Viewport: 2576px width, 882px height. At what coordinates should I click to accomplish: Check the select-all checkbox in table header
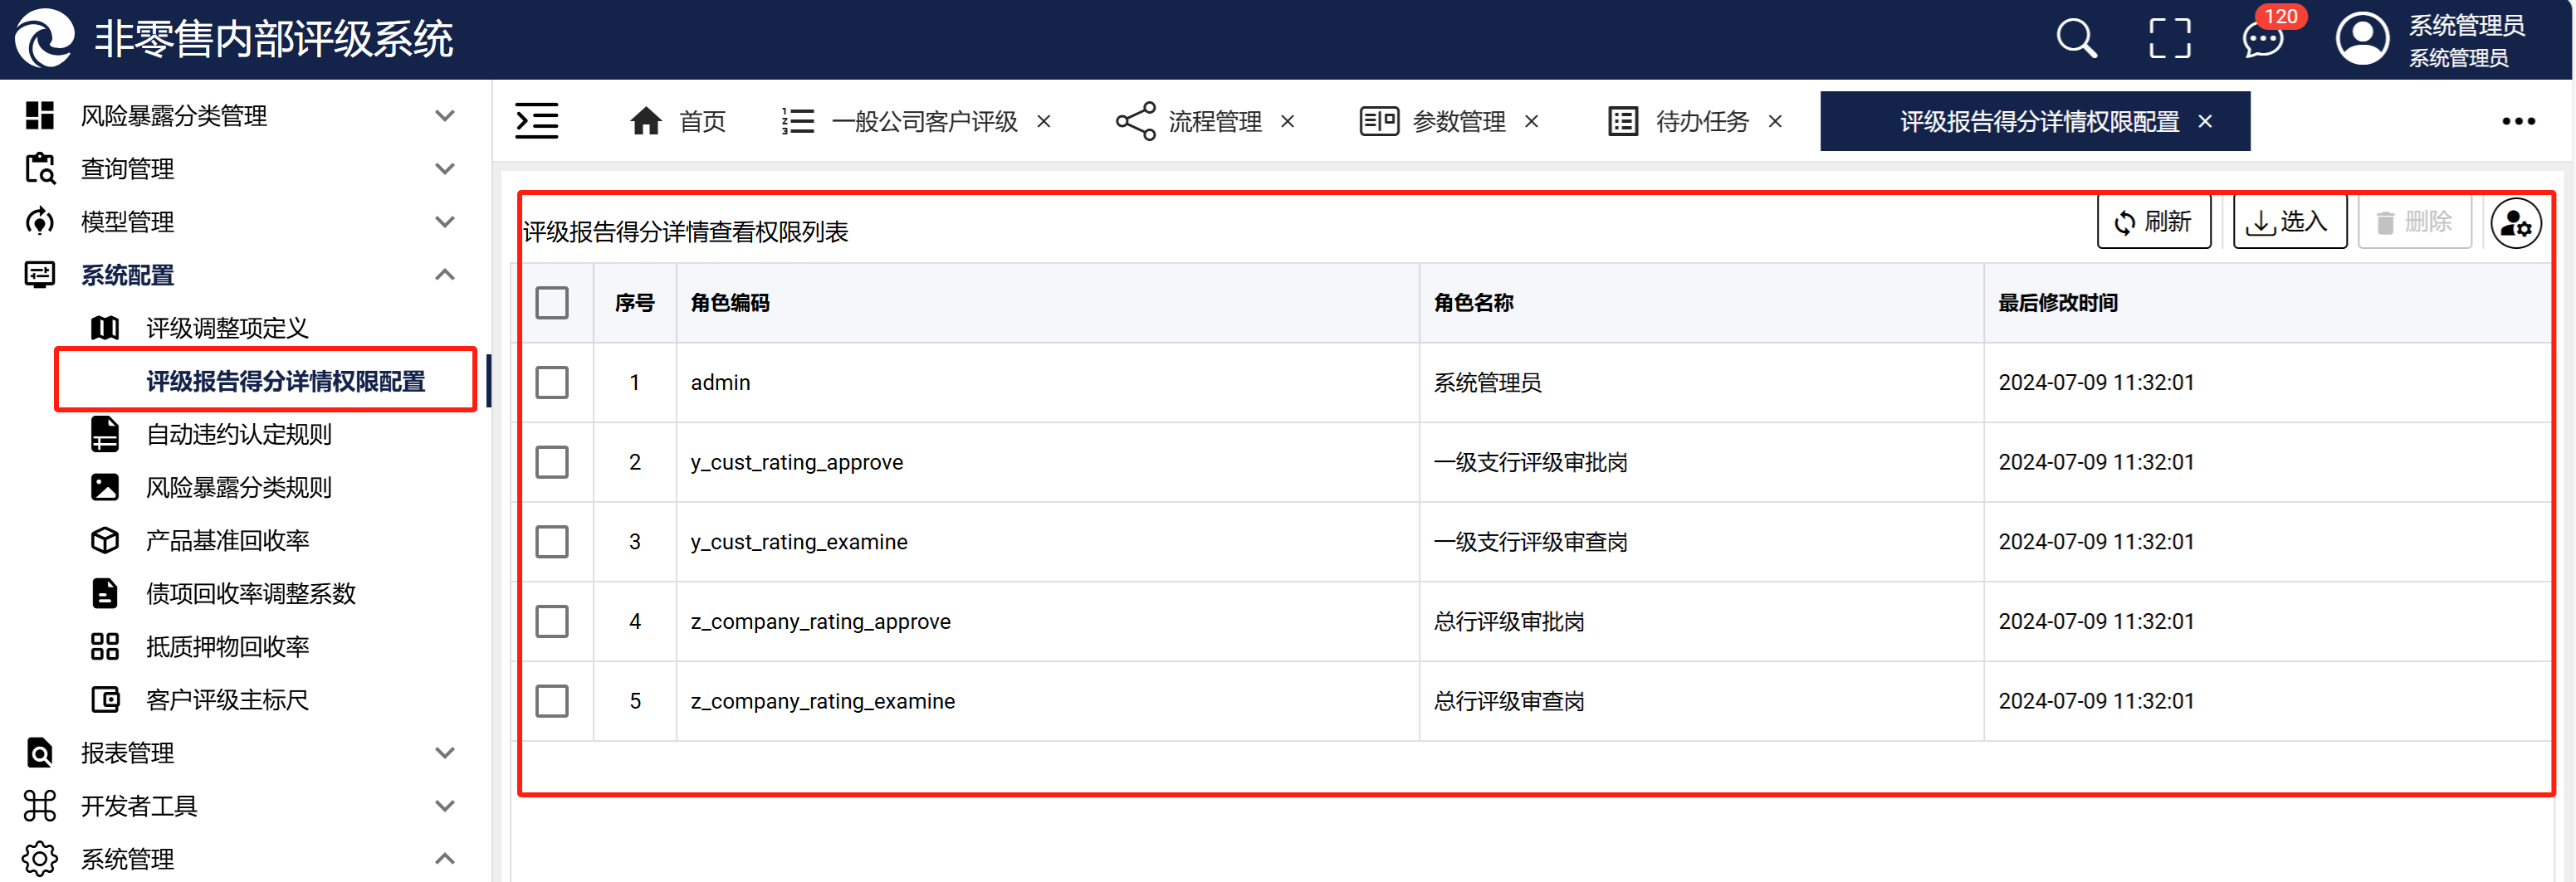pos(552,303)
